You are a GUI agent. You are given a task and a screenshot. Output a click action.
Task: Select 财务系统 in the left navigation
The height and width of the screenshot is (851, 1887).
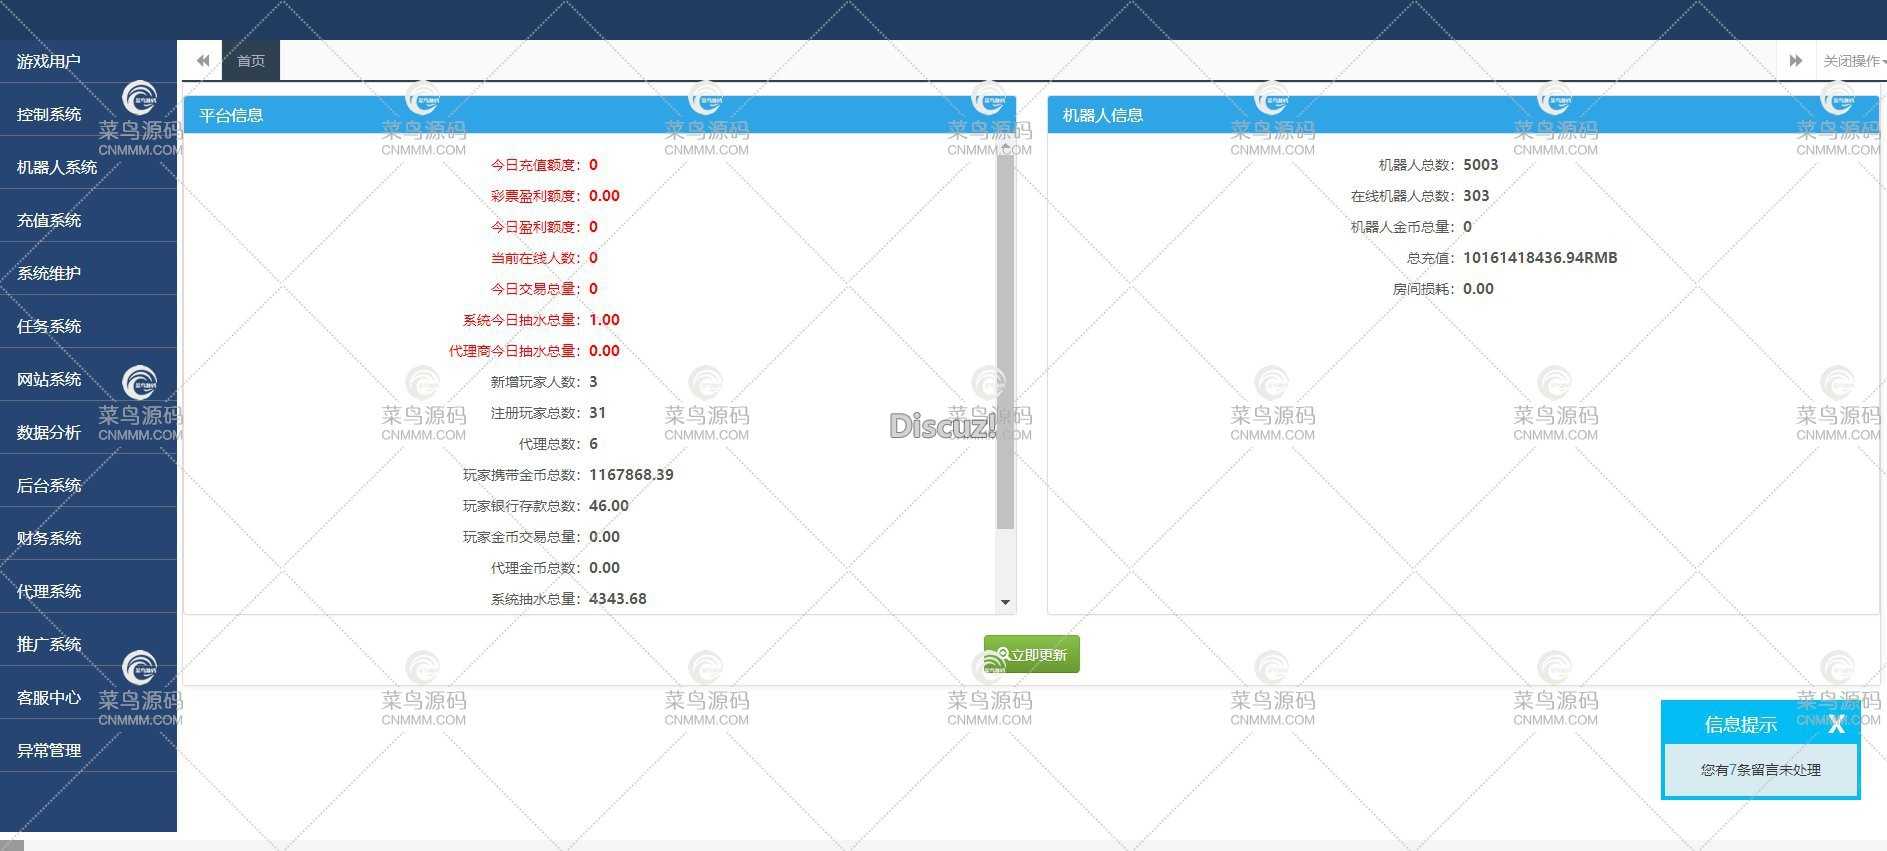pos(49,539)
